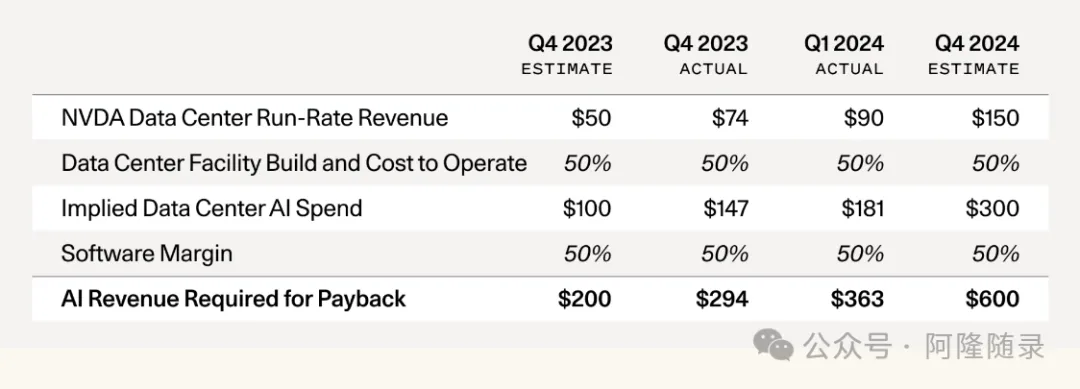Click the 公众号 阿隆随录 watermark text

(x=924, y=346)
